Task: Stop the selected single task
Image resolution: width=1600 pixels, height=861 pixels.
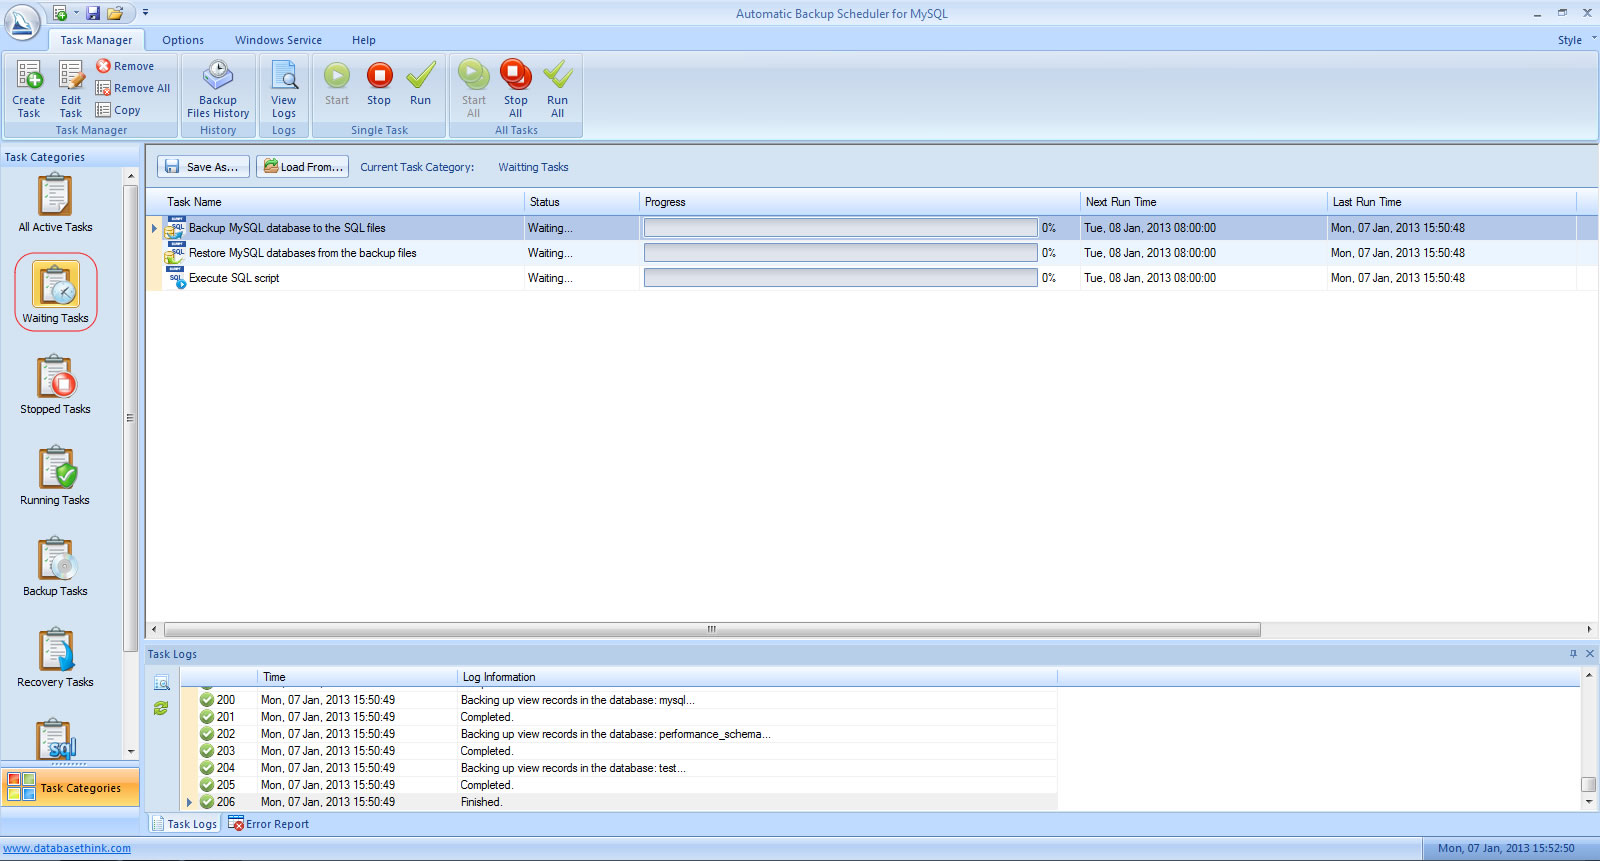Action: pyautogui.click(x=379, y=84)
